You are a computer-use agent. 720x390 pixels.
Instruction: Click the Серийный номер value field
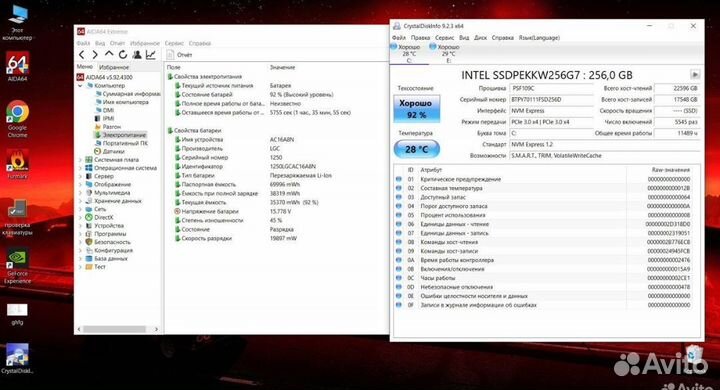[551, 99]
